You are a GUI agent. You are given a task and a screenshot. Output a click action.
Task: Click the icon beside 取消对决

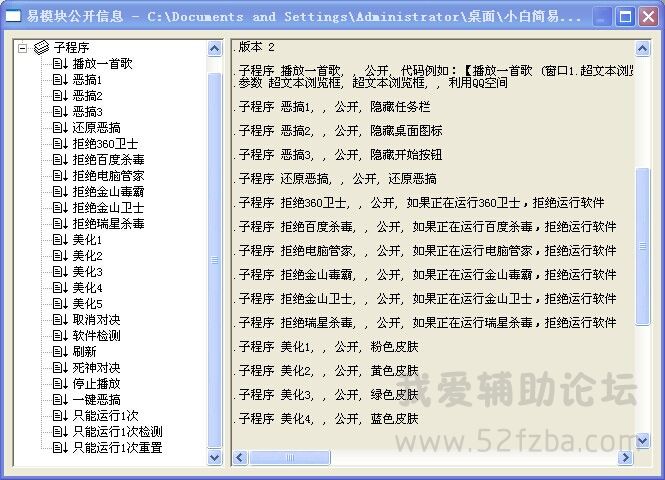[x=60, y=320]
